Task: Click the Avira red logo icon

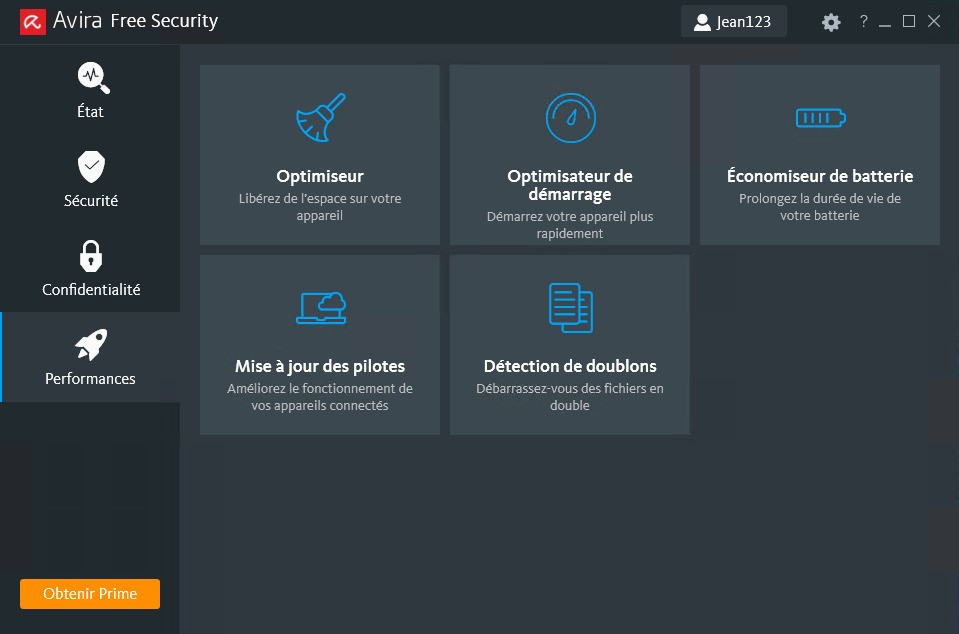Action: click(x=33, y=22)
